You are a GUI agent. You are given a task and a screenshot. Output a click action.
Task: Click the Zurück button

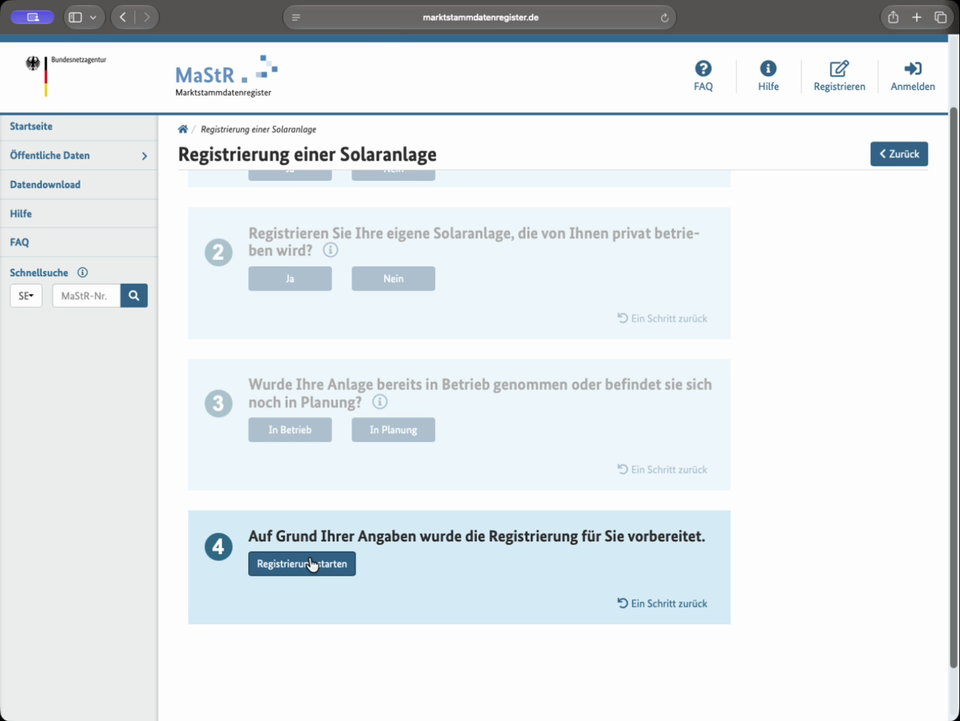click(x=899, y=154)
